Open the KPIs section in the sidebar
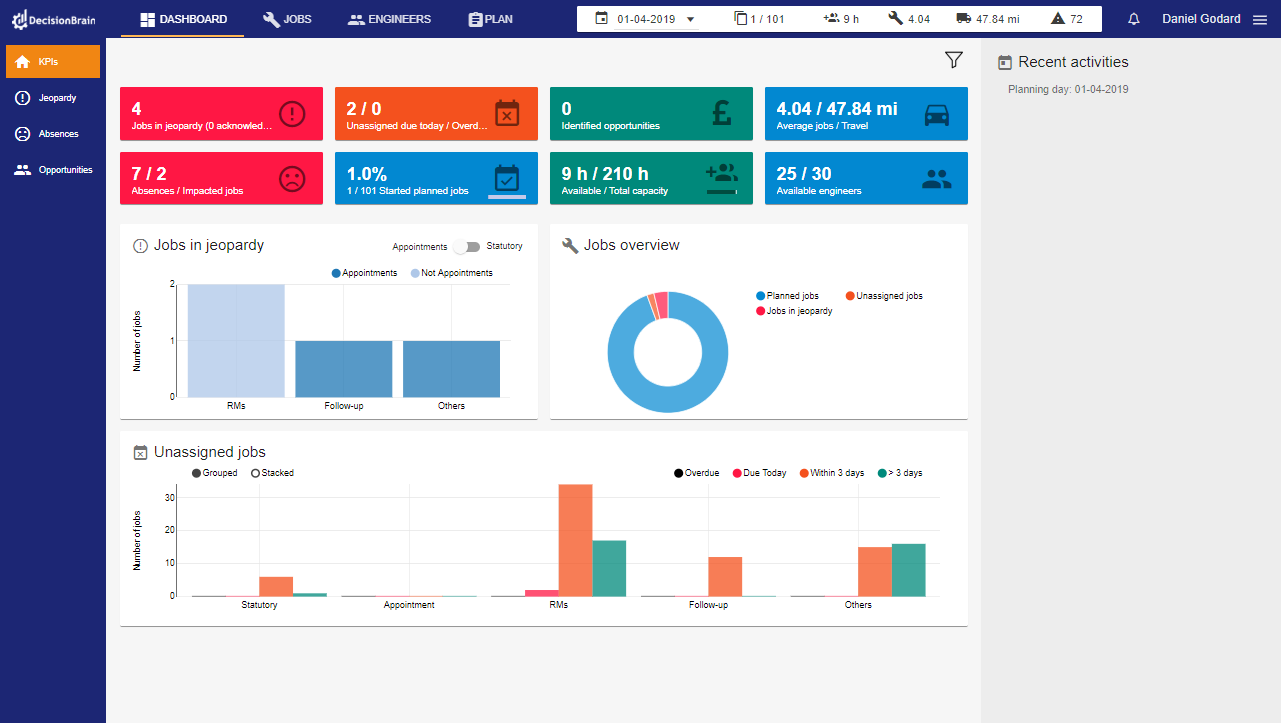This screenshot has width=1281, height=723. [x=52, y=61]
